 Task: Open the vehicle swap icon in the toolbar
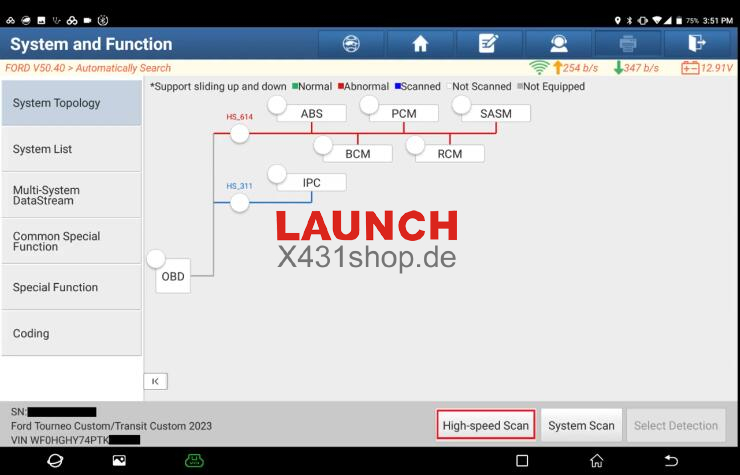pyautogui.click(x=351, y=44)
